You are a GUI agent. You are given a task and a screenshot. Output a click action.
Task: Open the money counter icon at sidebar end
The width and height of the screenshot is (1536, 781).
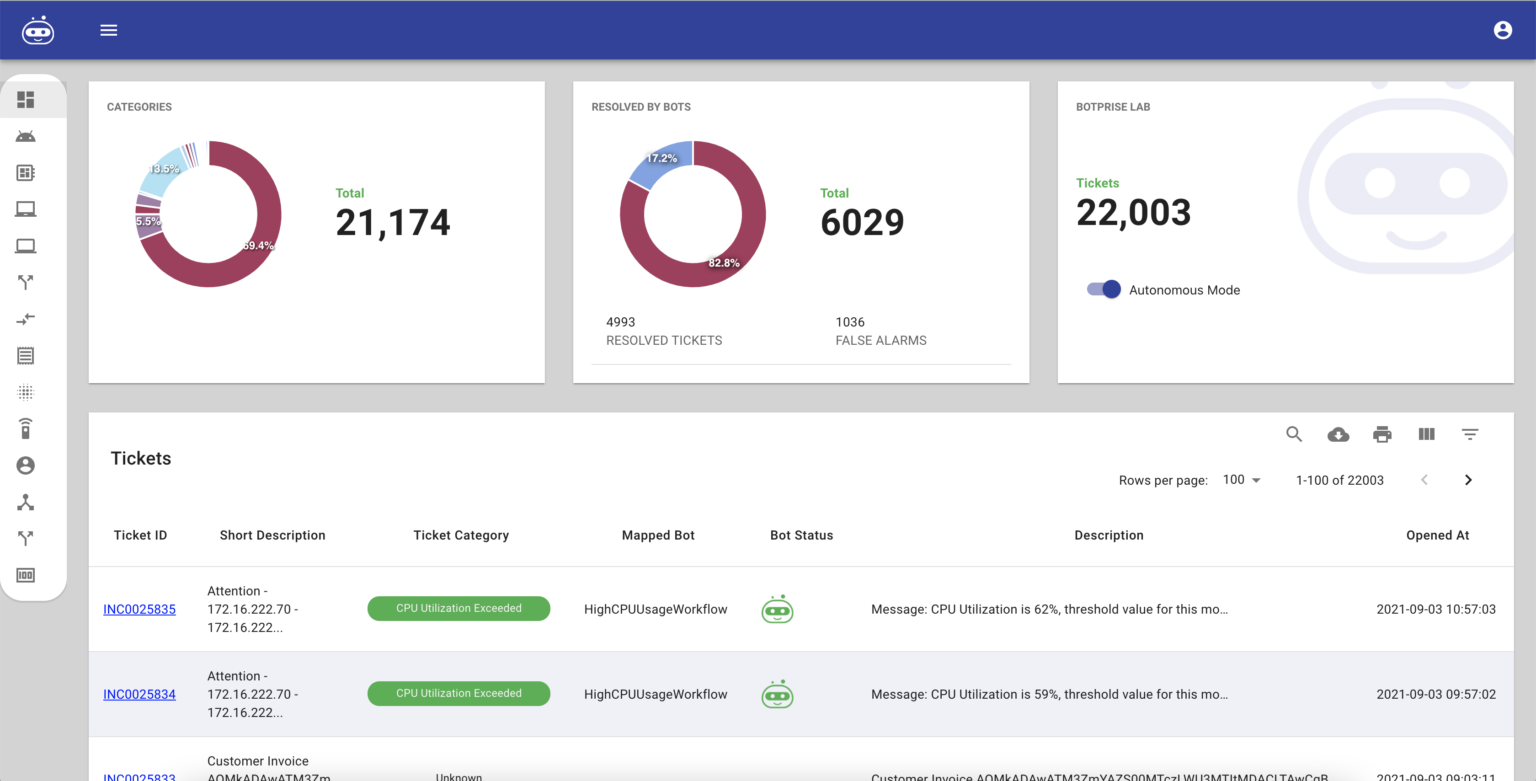[x=26, y=575]
